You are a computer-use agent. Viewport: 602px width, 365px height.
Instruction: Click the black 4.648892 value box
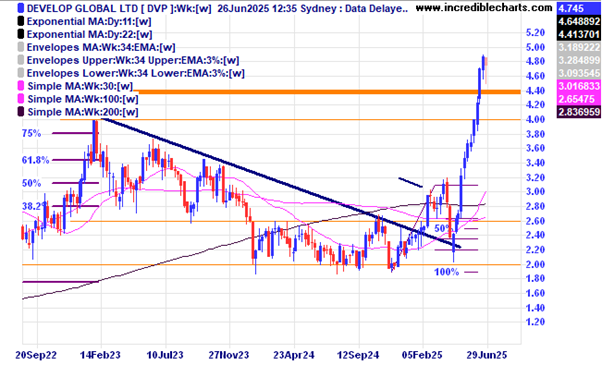tap(578, 21)
